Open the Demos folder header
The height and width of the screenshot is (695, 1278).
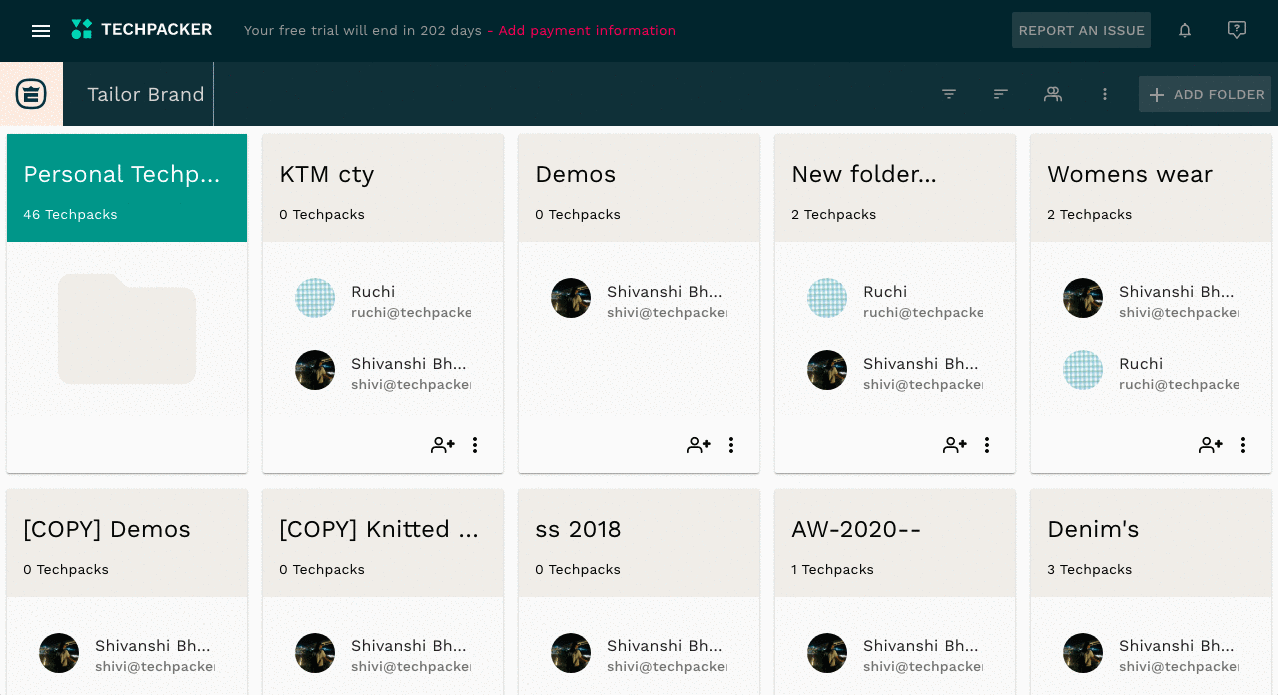coord(639,188)
